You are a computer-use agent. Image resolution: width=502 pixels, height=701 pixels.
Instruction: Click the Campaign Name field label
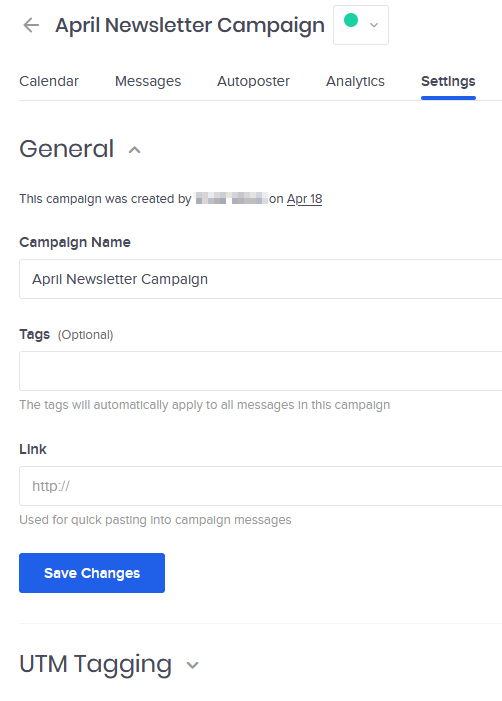point(75,242)
